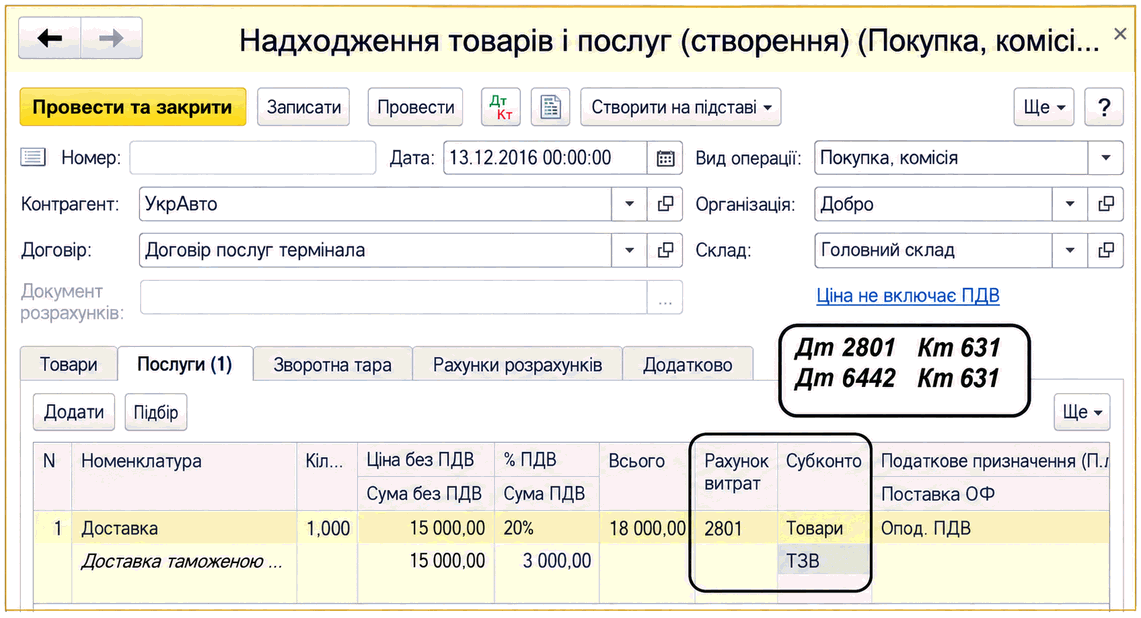Open the Організація Добро record icon

[1105, 204]
